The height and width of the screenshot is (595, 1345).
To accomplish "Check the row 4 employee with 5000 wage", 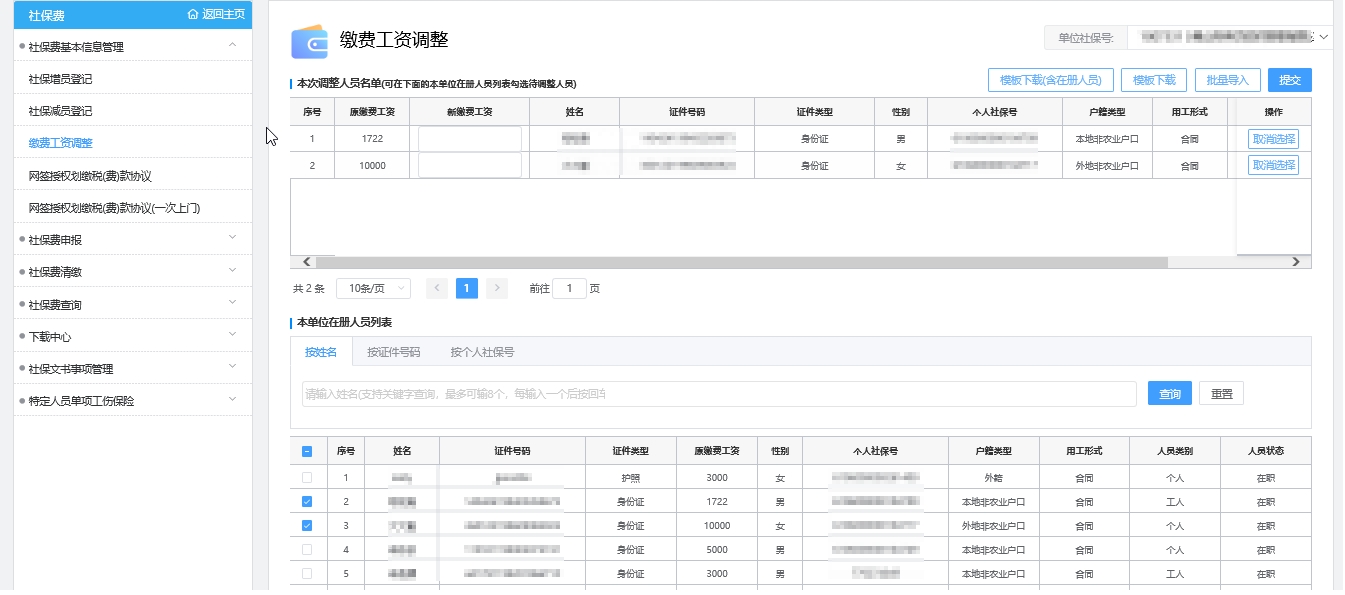I will 307,550.
